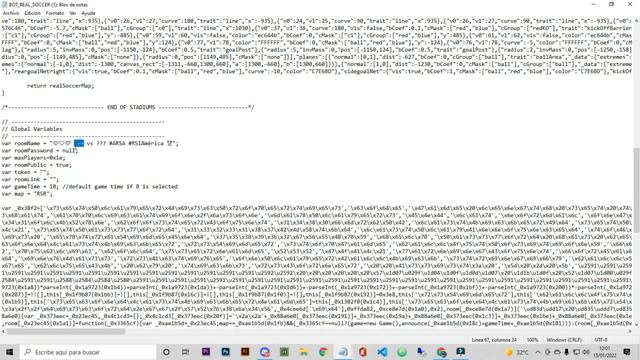Open Adobe Illustrator from taskbar
Image resolution: width=640 pixels, height=360 pixels.
pos(245,352)
